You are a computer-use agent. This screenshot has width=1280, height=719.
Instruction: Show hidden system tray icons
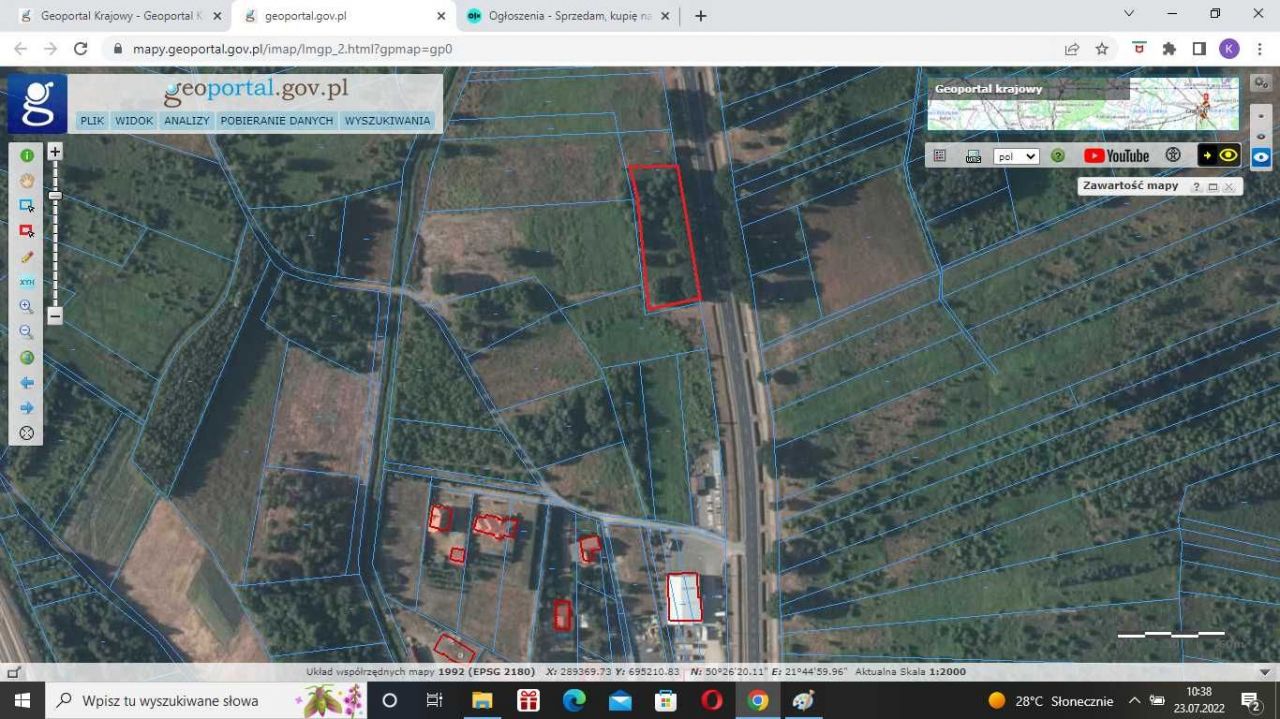pyautogui.click(x=1134, y=700)
